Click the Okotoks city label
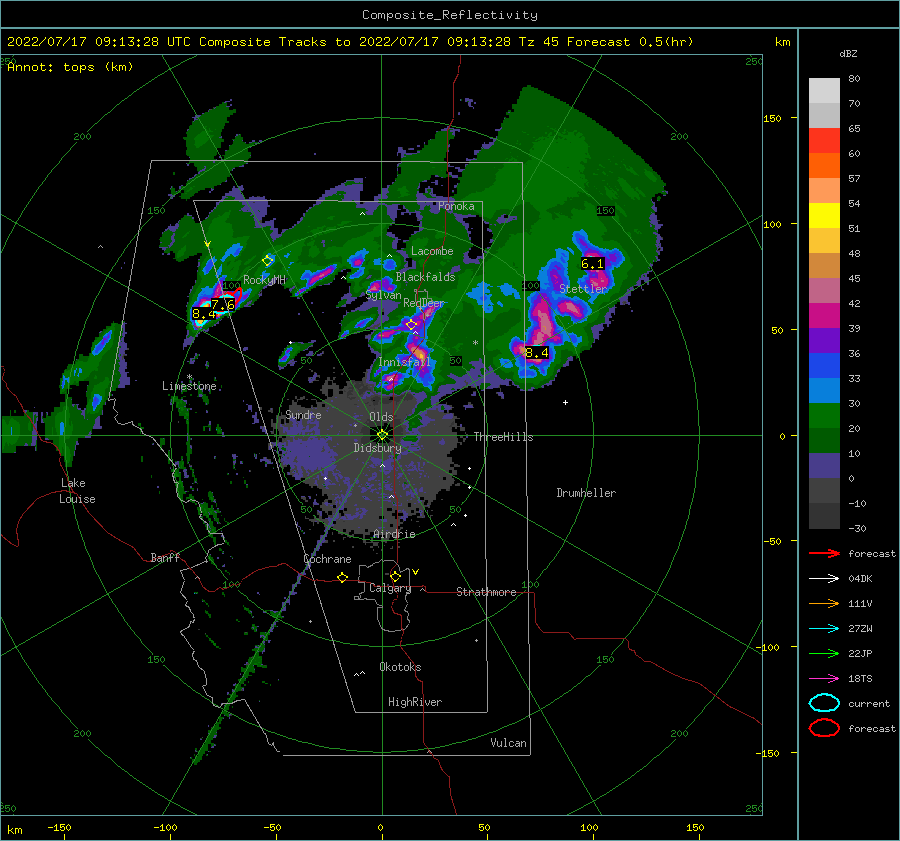The width and height of the screenshot is (900, 841). click(x=400, y=667)
